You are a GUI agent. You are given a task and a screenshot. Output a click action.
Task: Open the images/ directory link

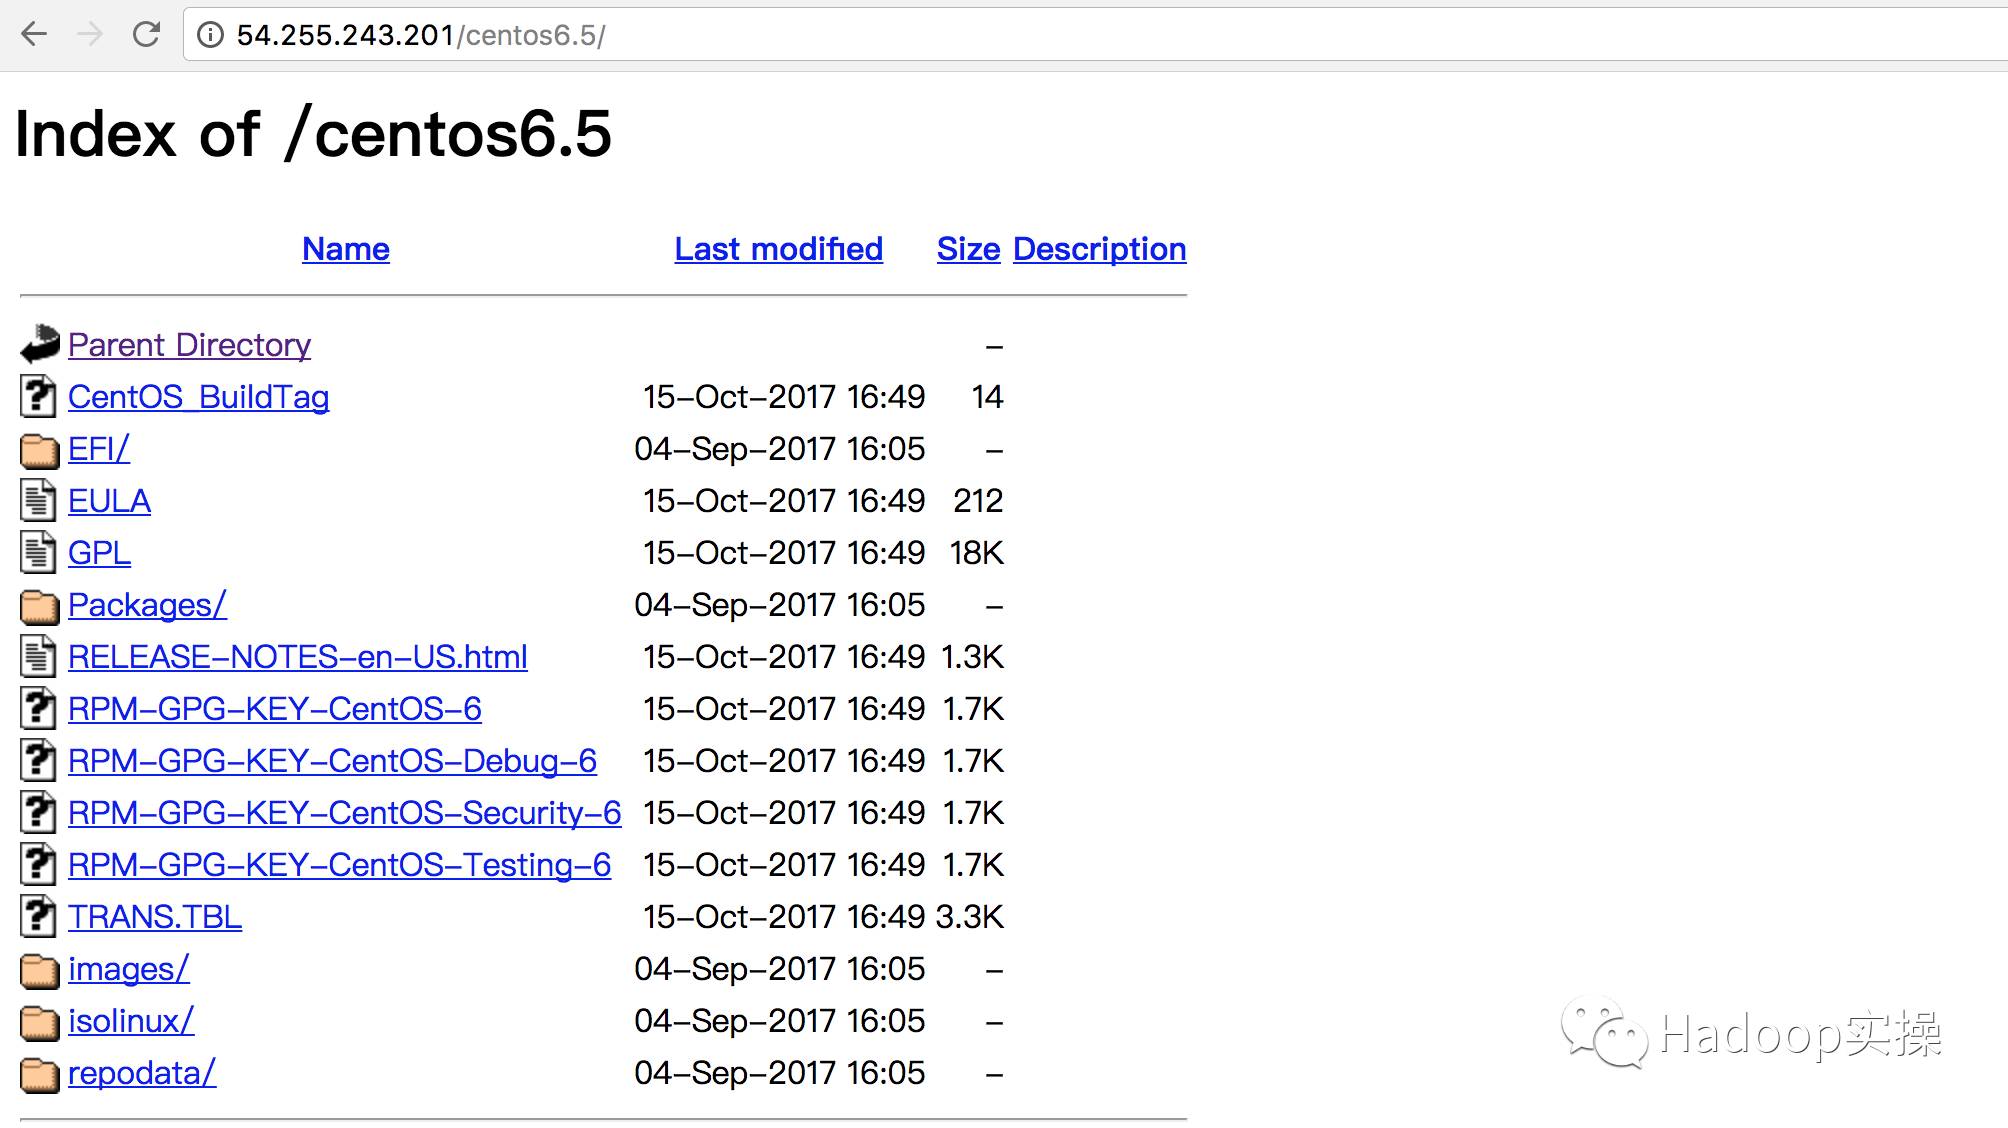128,969
